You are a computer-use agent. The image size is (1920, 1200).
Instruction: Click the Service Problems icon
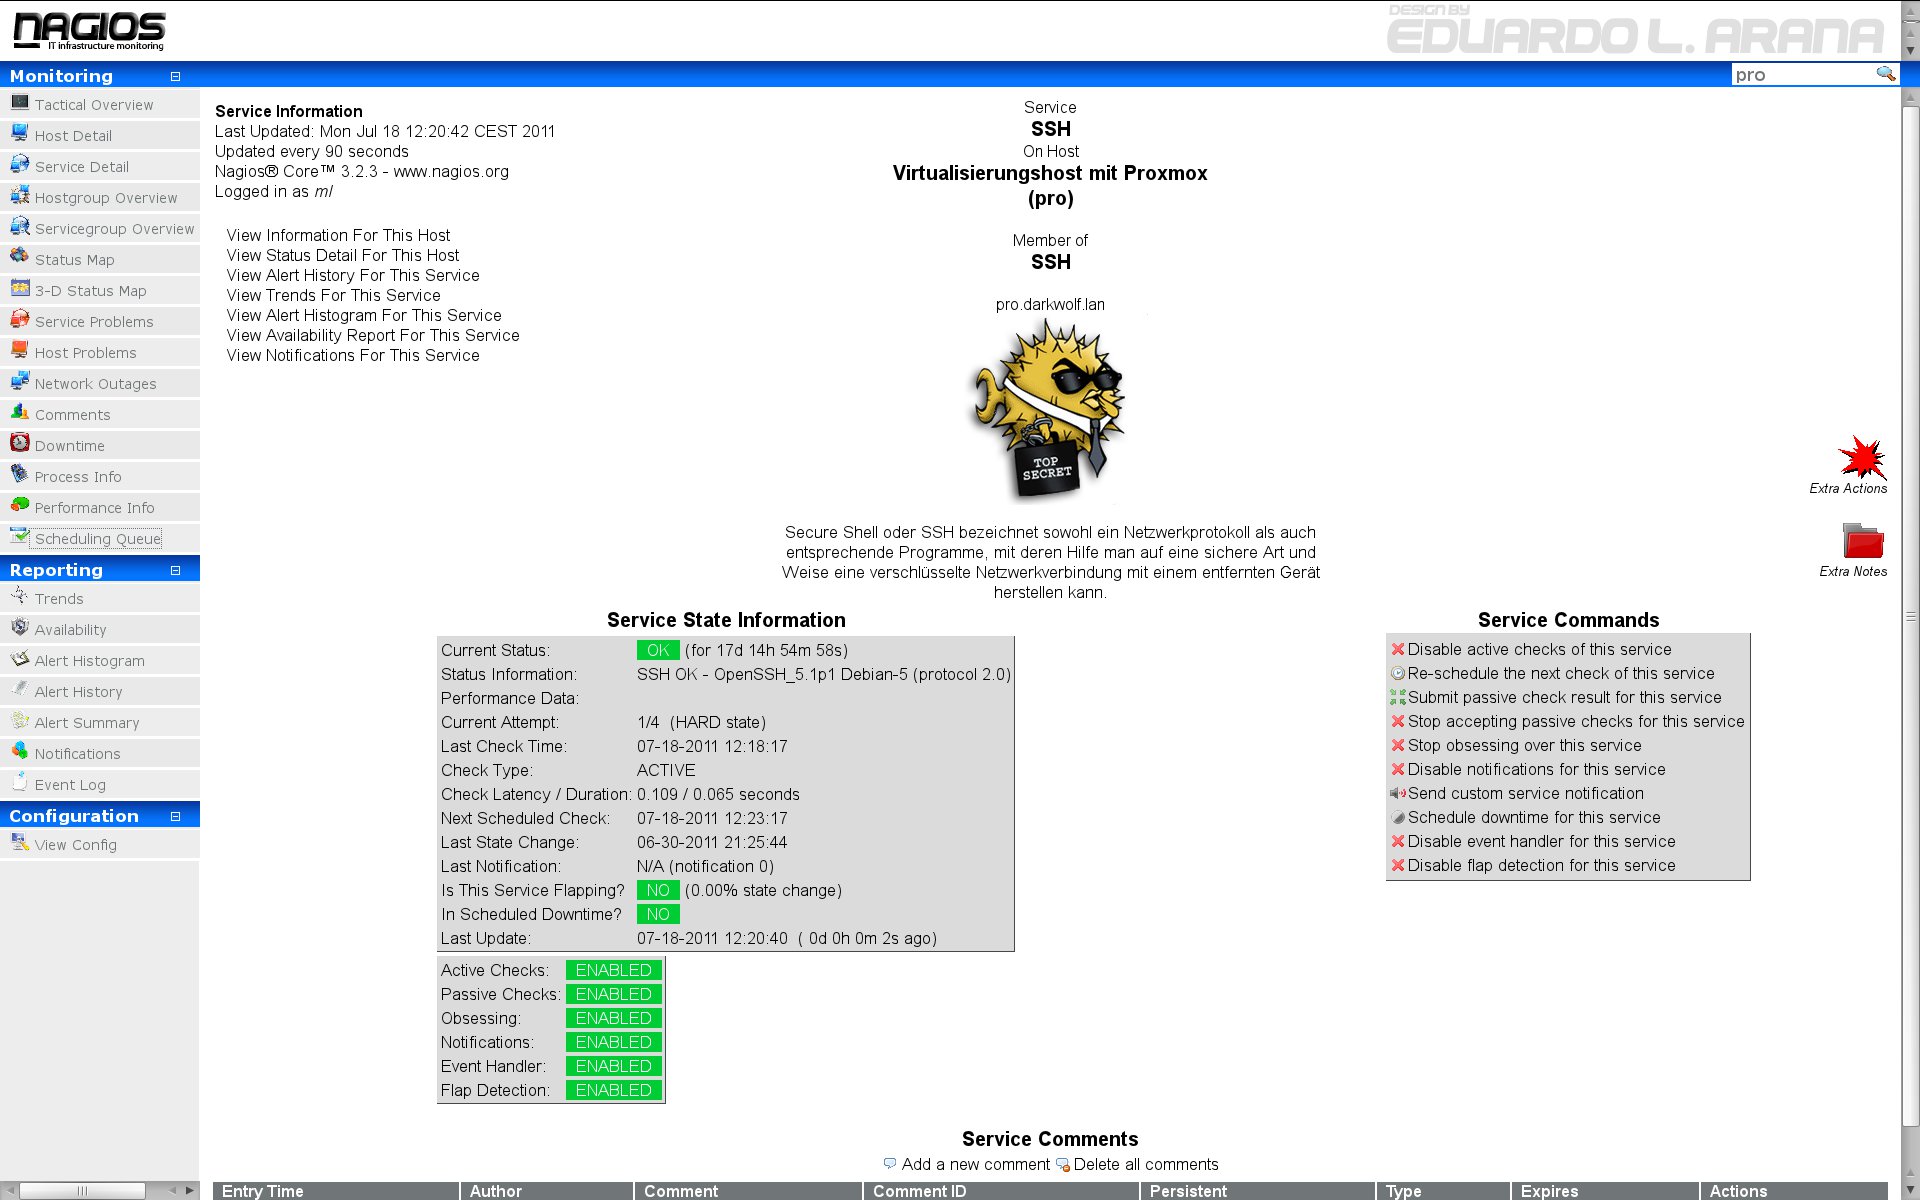(x=20, y=319)
